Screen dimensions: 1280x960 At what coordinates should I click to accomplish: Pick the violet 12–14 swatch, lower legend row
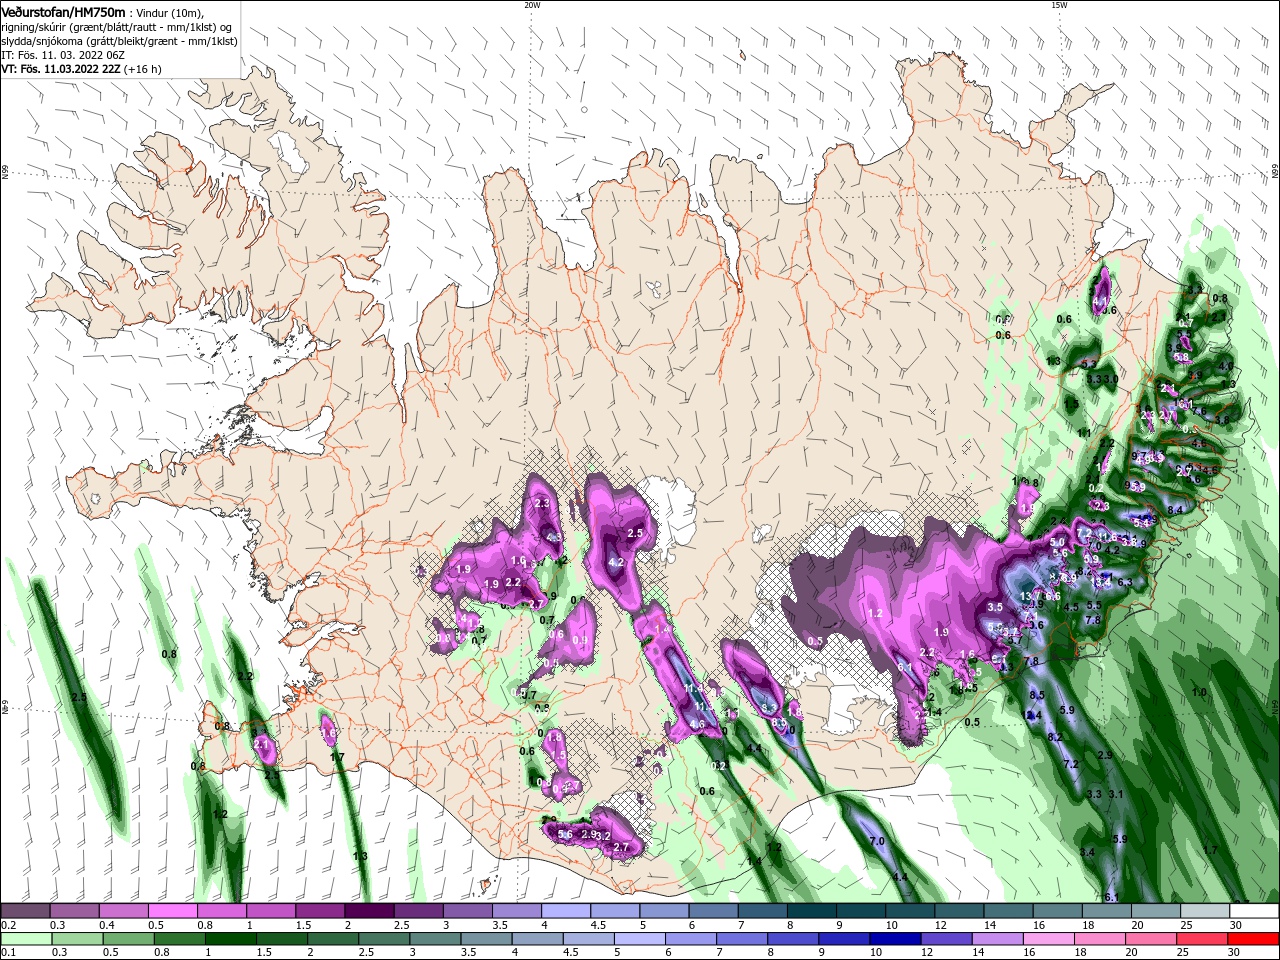coord(946,939)
